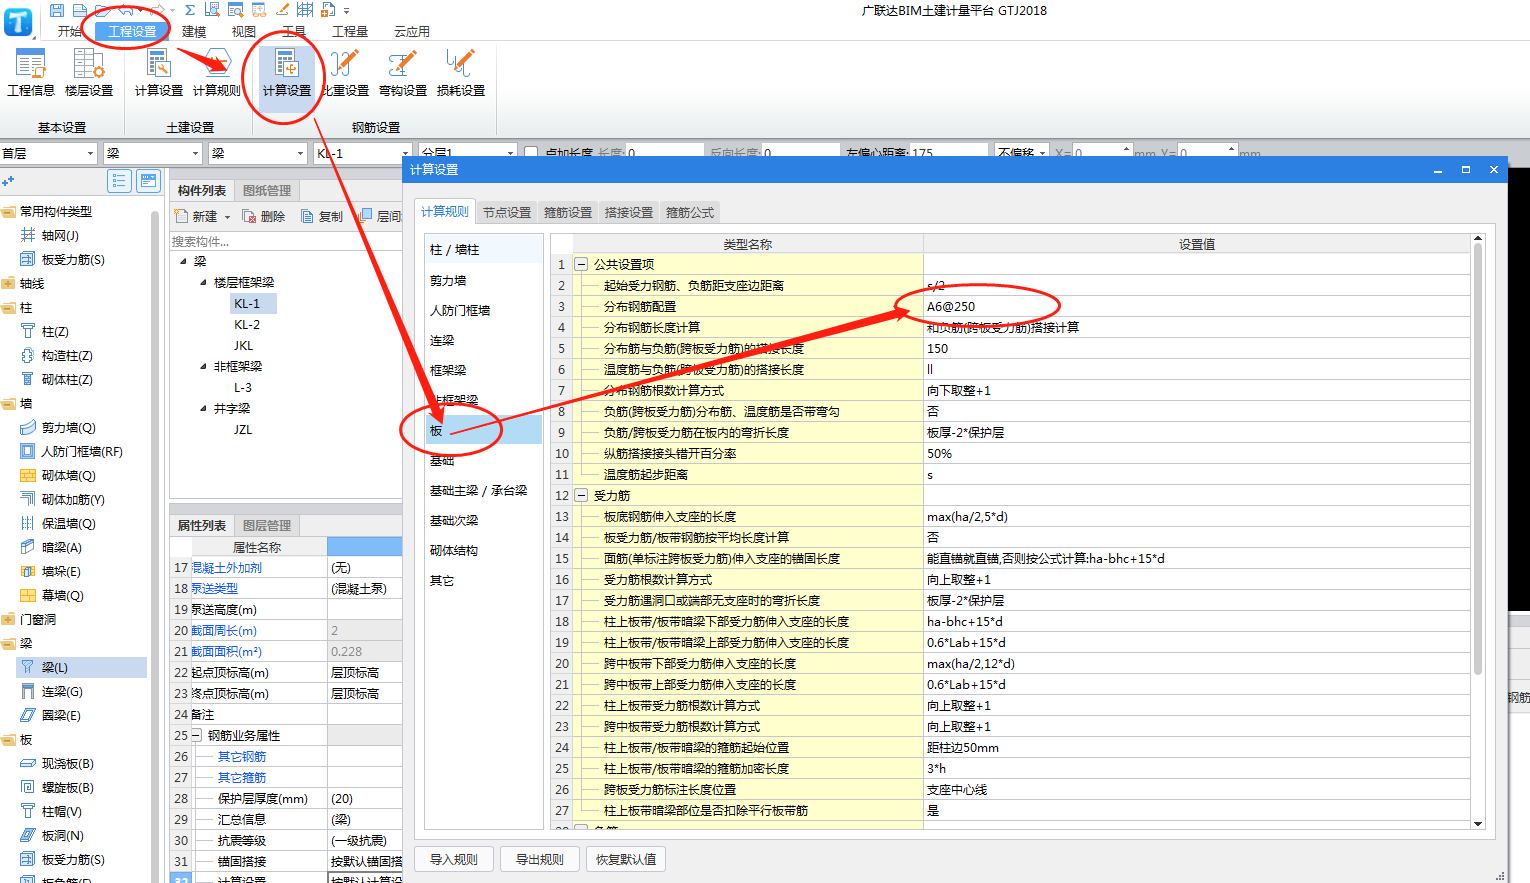The height and width of the screenshot is (883, 1530).
Task: Select 轴网(J) in component tree
Action: (x=60, y=235)
